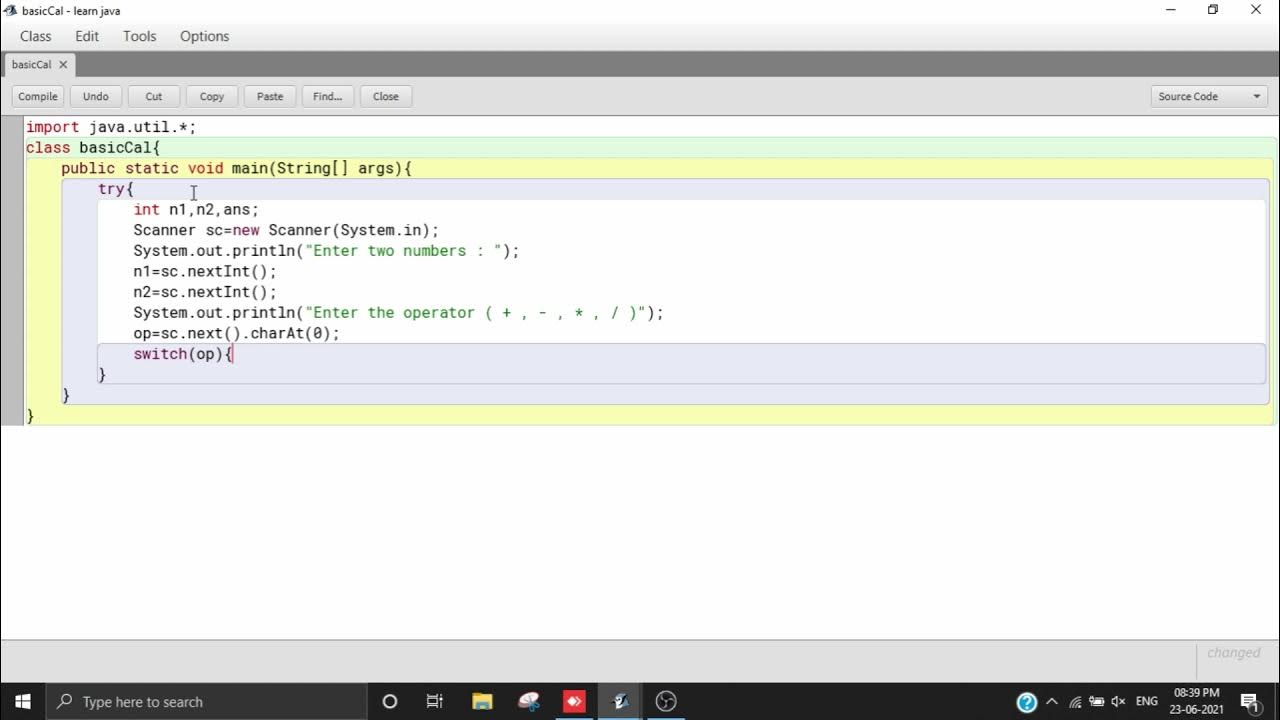Open the network status tray icon
Screen dimensions: 1280x720
point(1075,702)
